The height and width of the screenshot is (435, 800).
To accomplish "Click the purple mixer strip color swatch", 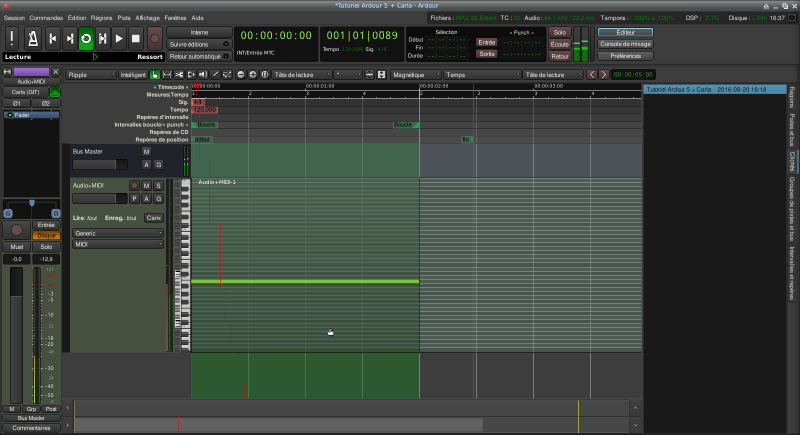I will point(32,72).
